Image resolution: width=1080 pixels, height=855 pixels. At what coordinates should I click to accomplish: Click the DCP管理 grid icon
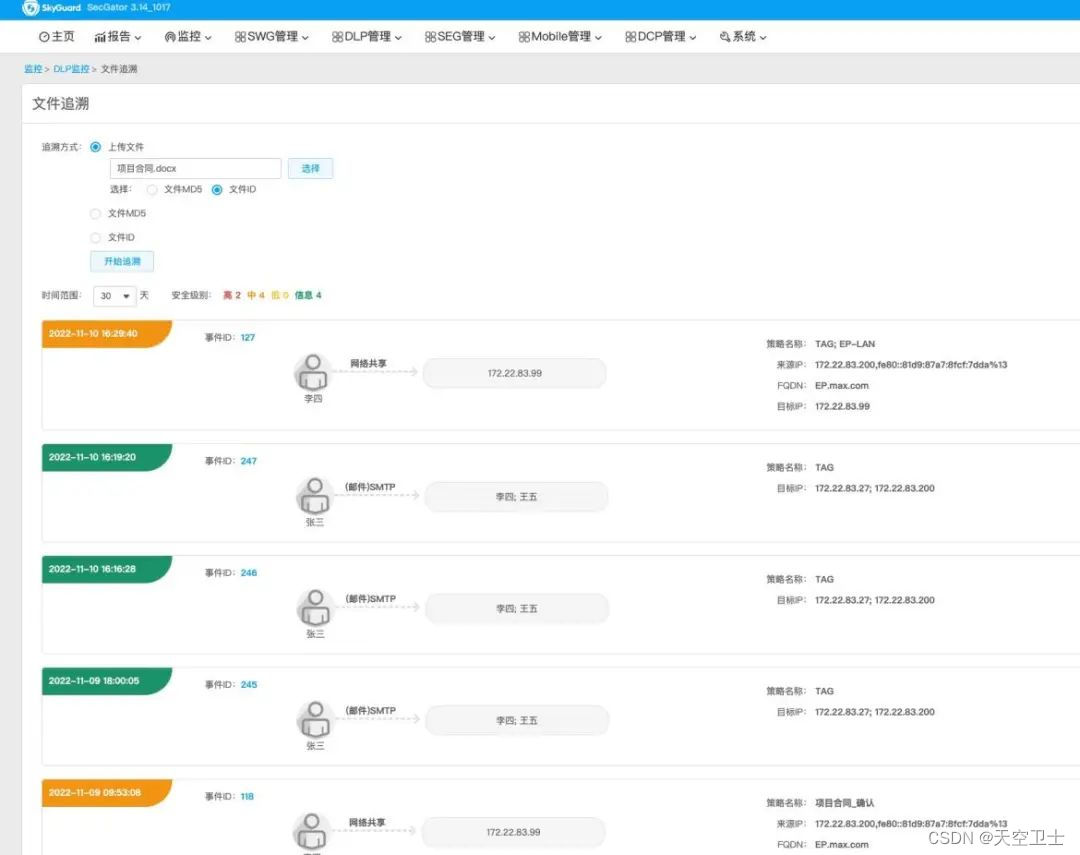(630, 36)
